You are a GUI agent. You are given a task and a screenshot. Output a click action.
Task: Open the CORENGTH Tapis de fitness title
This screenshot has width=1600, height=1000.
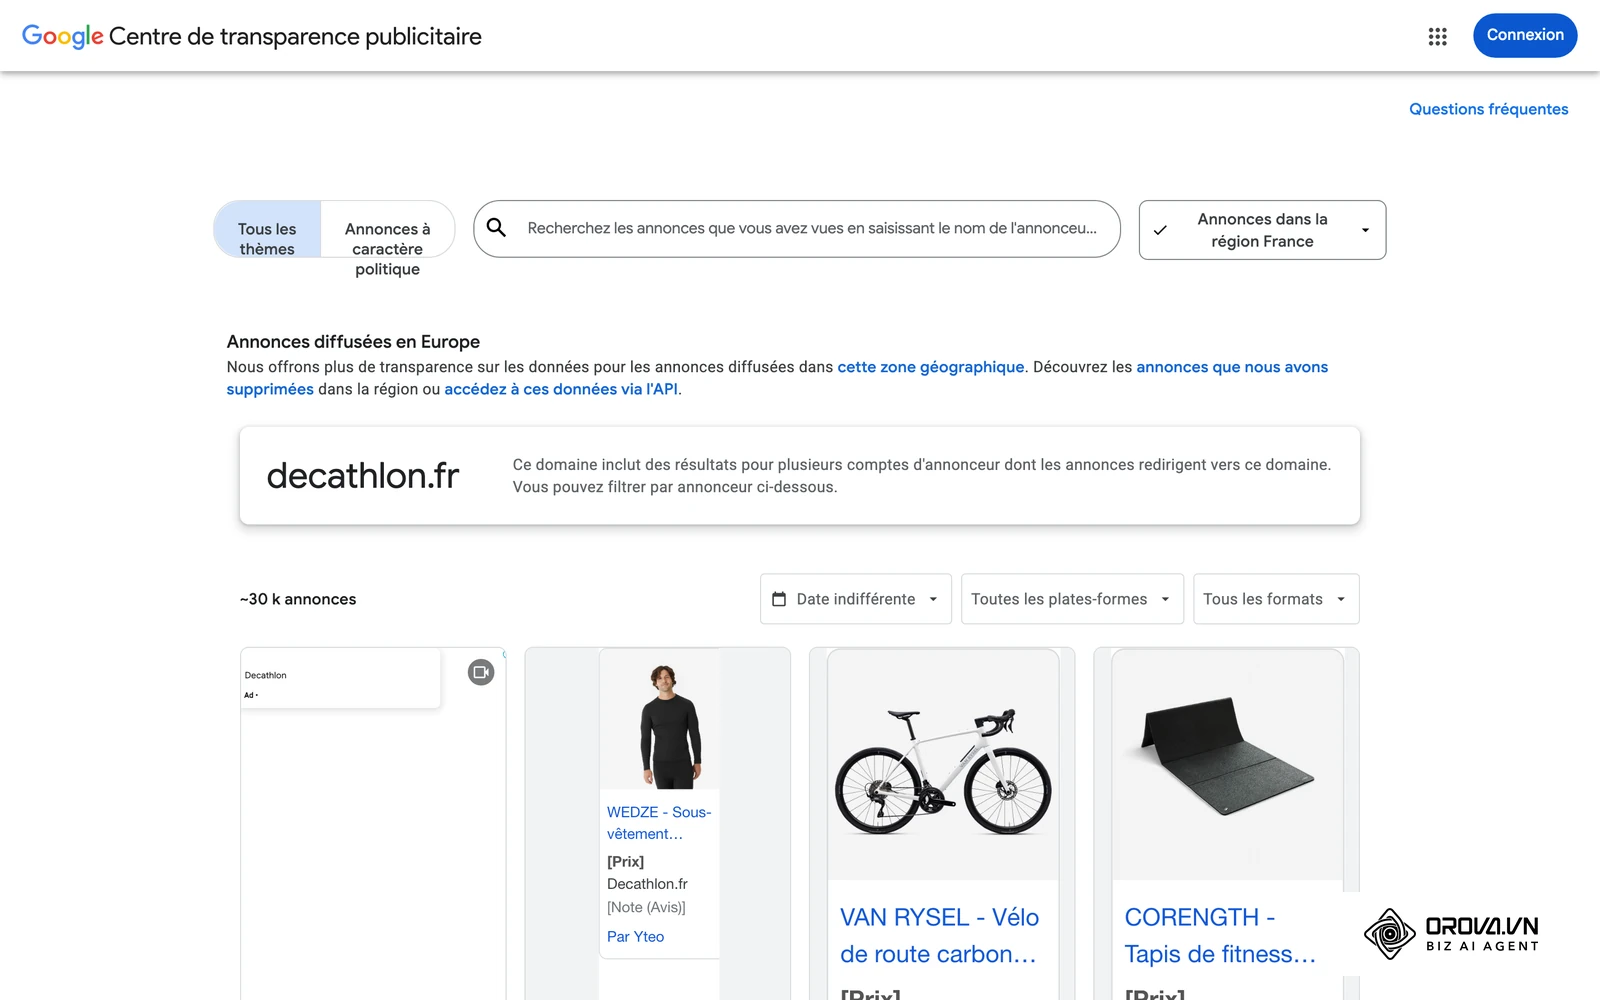1220,936
